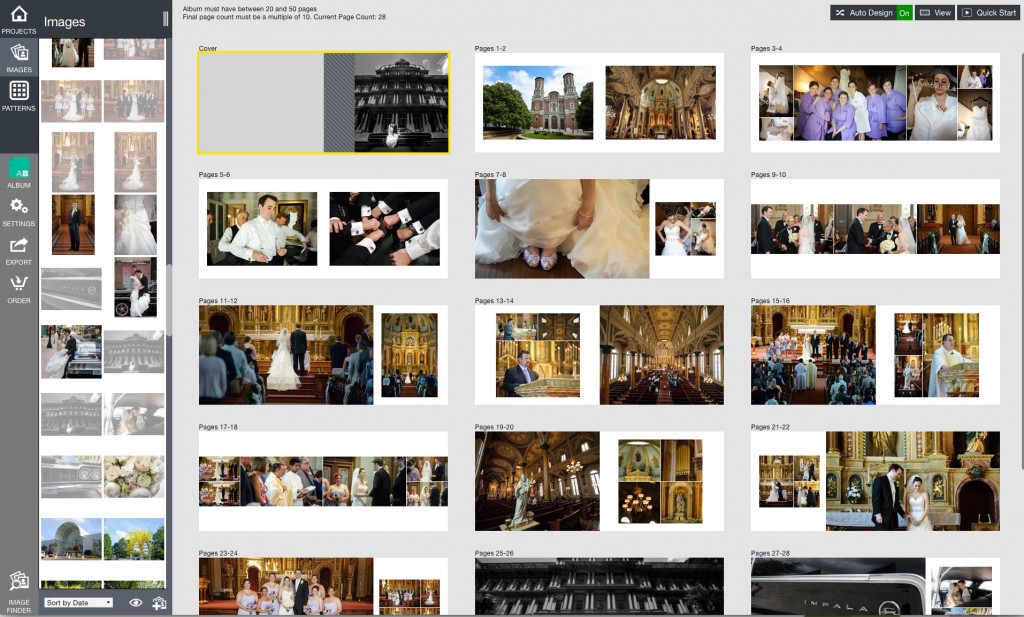Select the Pages 1-2 spread
Screen dimensions: 1024x617
599,103
